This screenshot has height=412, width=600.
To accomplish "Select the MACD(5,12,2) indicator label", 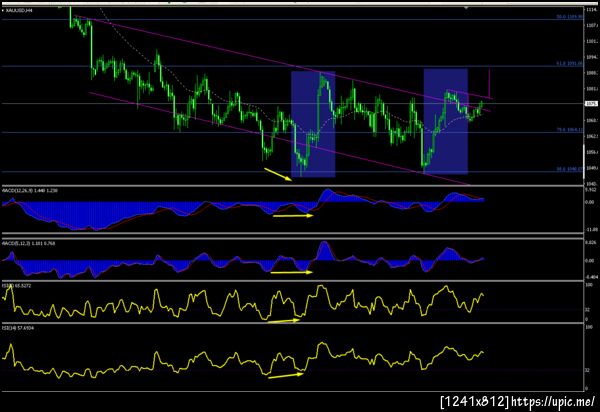I will point(28,243).
